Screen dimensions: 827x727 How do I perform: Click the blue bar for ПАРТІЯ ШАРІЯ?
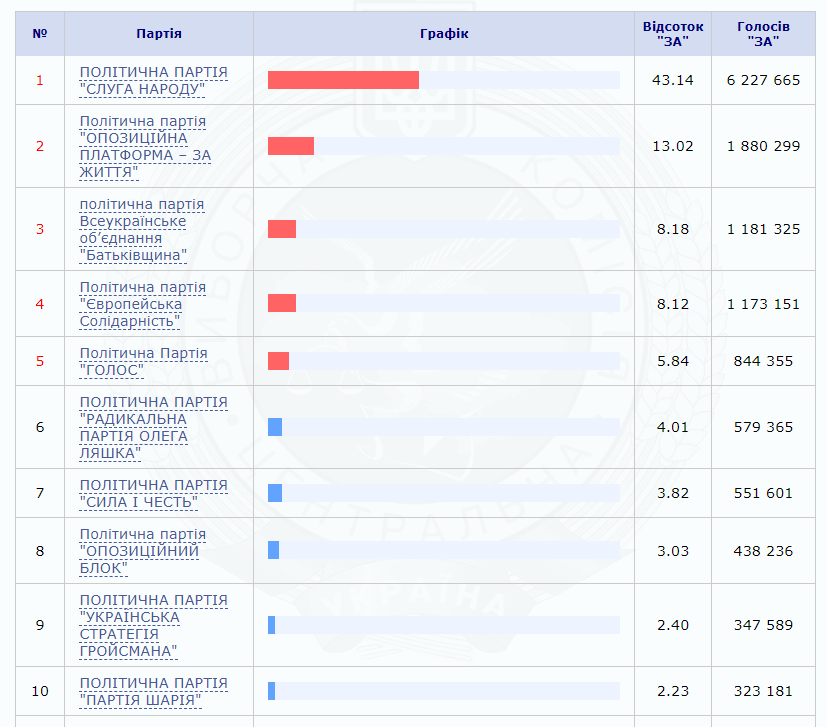pyautogui.click(x=272, y=691)
